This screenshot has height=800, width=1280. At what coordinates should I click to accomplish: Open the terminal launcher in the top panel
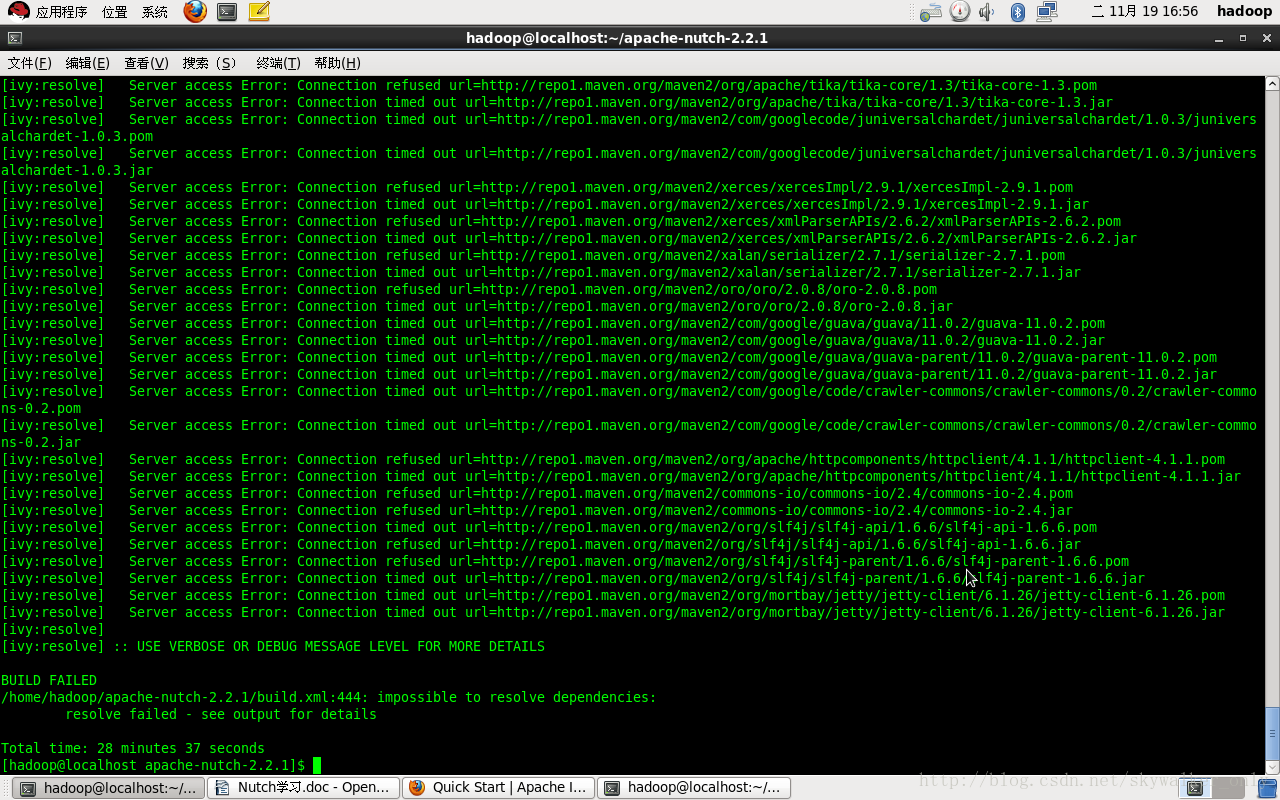pos(227,12)
